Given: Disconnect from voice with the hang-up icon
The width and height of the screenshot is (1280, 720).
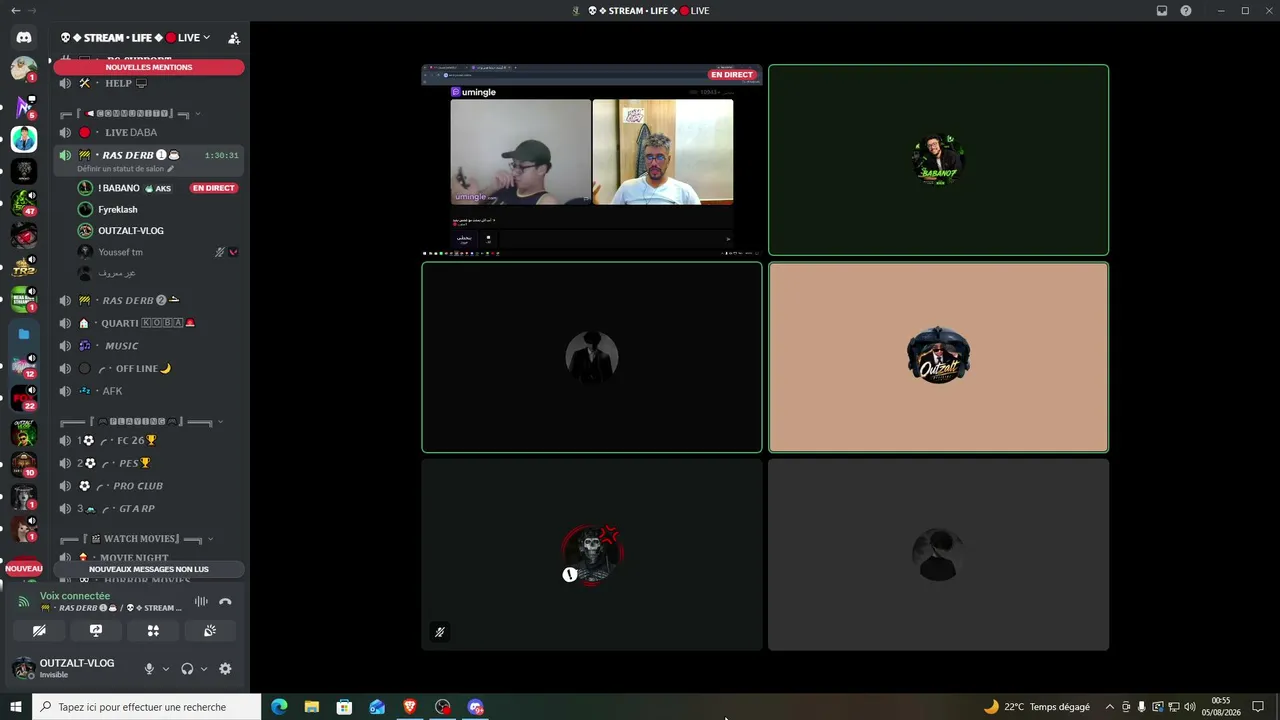Looking at the screenshot, I should [225, 602].
